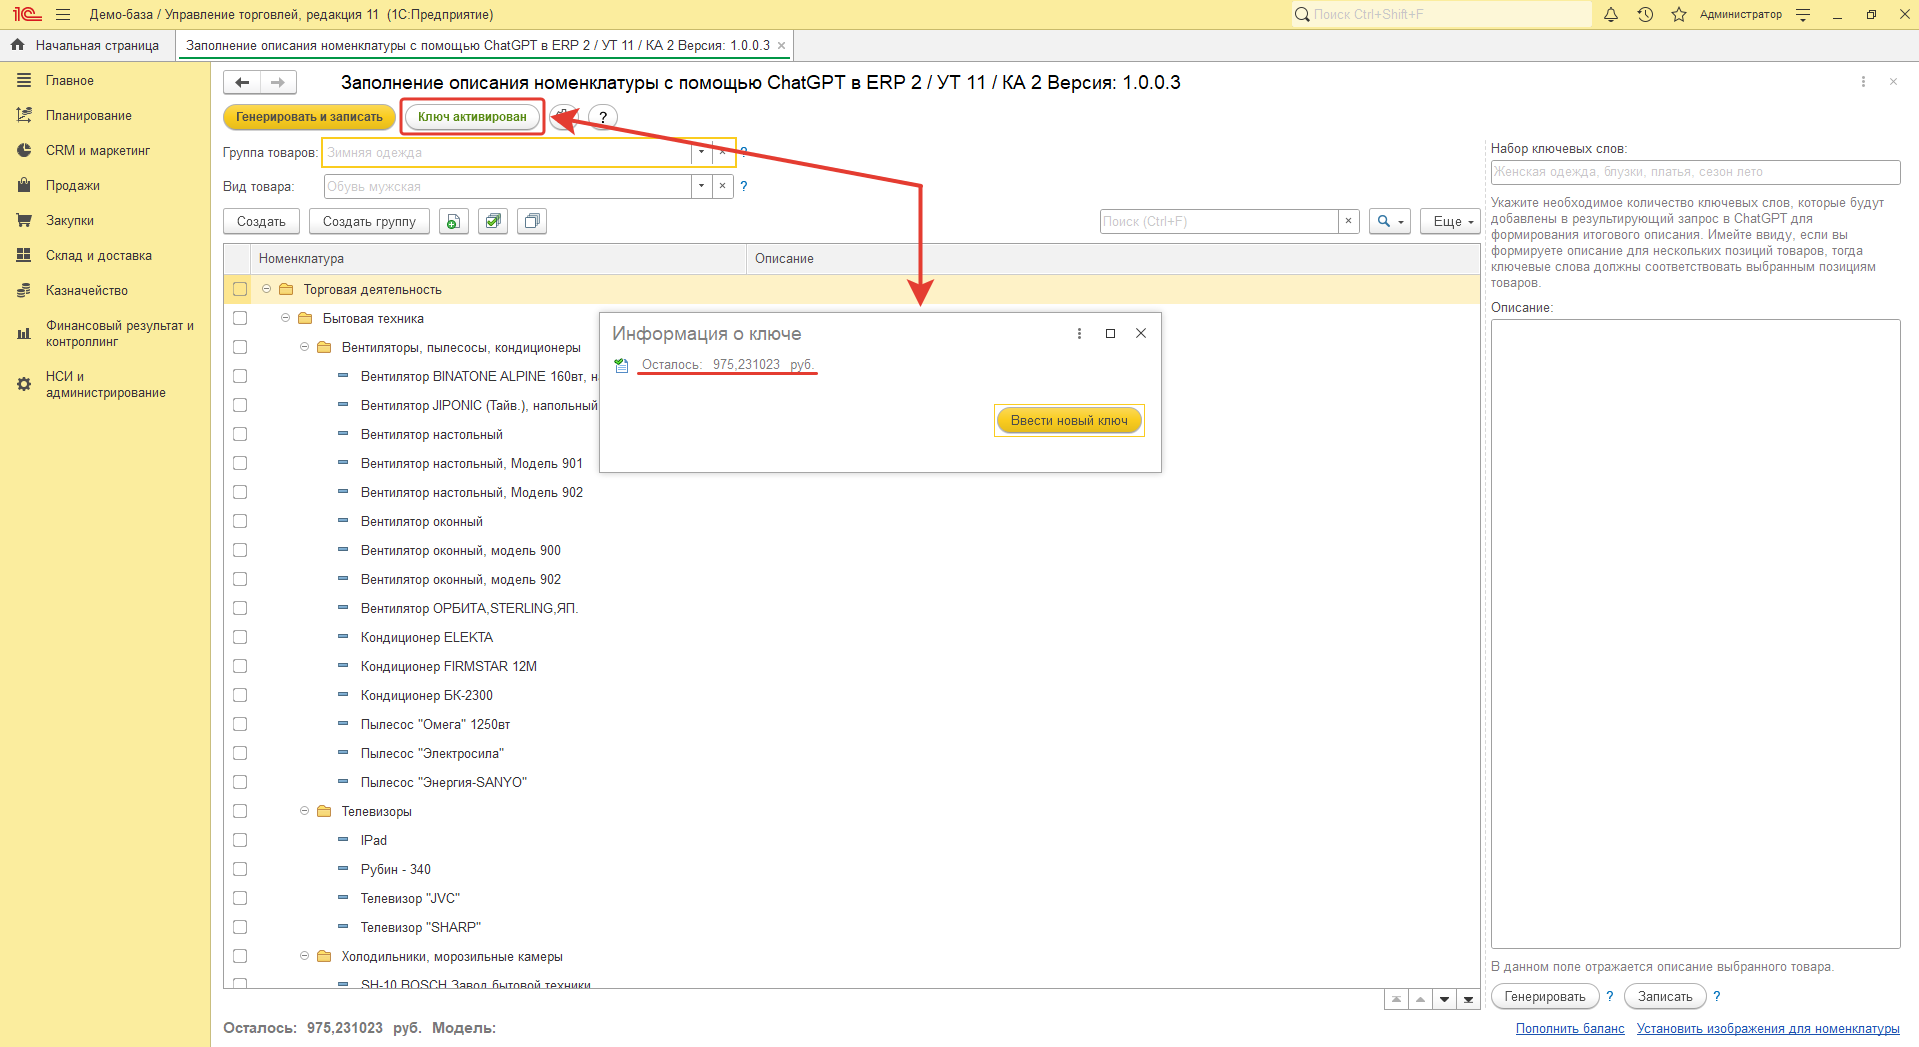Check the box for Вентилятор настольный, Модель 901
The width and height of the screenshot is (1919, 1047).
240,464
